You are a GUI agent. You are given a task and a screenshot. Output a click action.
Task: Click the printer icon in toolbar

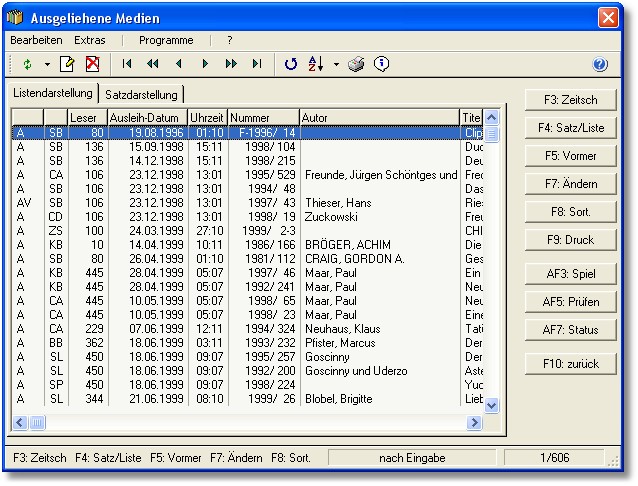tap(357, 64)
